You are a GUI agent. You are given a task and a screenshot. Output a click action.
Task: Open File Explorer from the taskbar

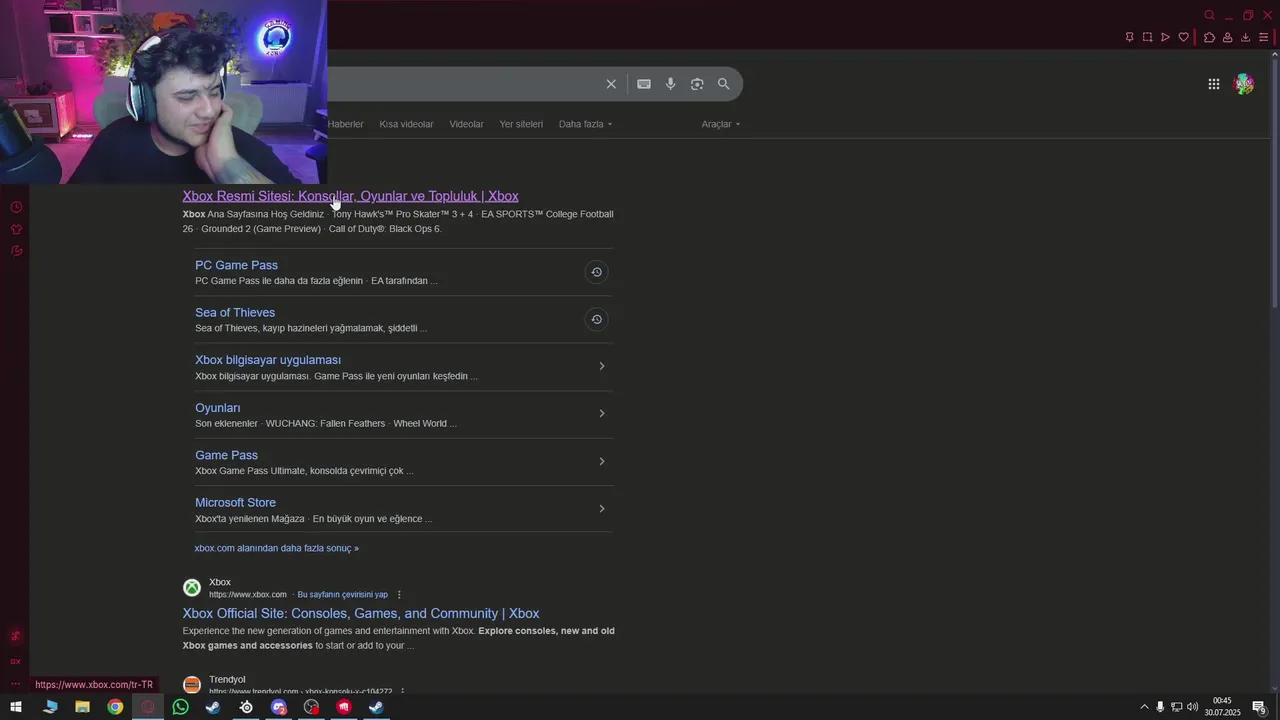(x=82, y=707)
